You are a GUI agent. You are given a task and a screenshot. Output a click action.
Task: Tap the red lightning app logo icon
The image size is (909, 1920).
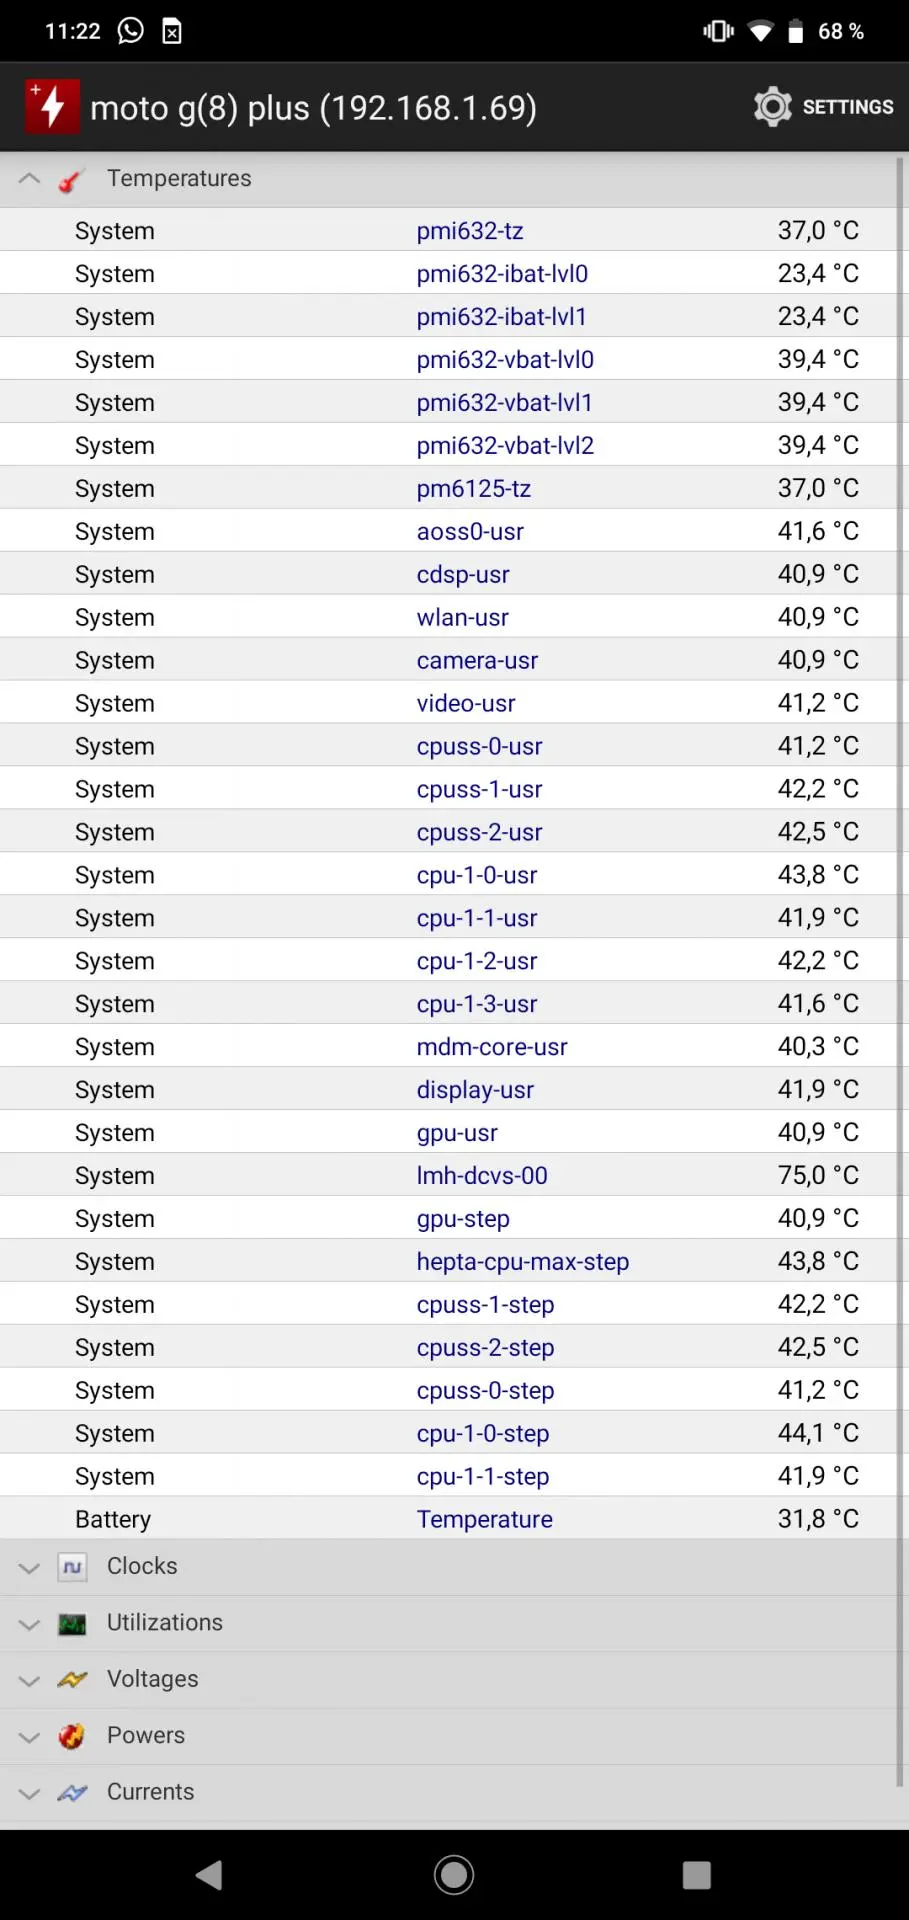coord(52,106)
